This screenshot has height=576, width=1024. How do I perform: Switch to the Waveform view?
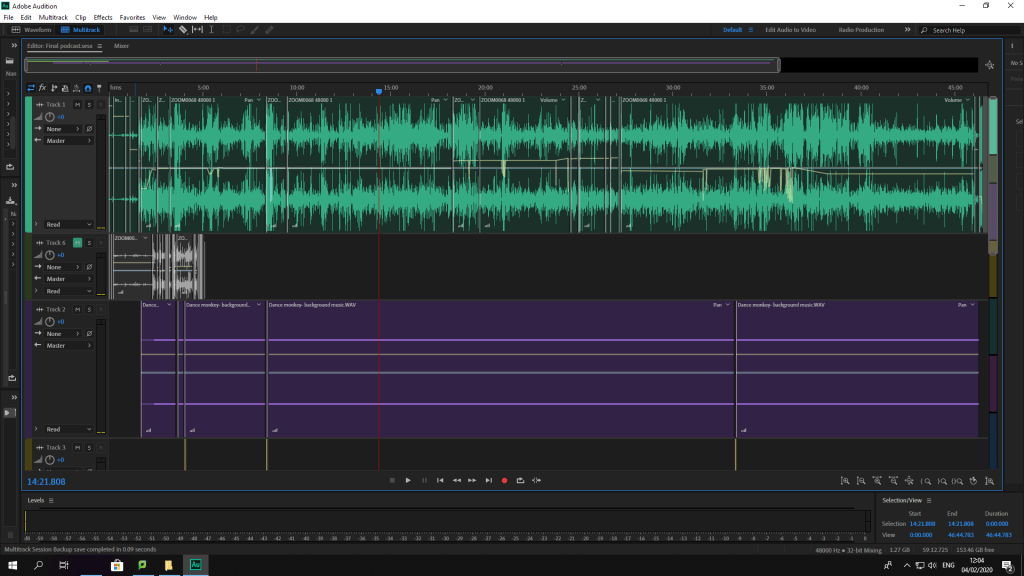point(33,30)
